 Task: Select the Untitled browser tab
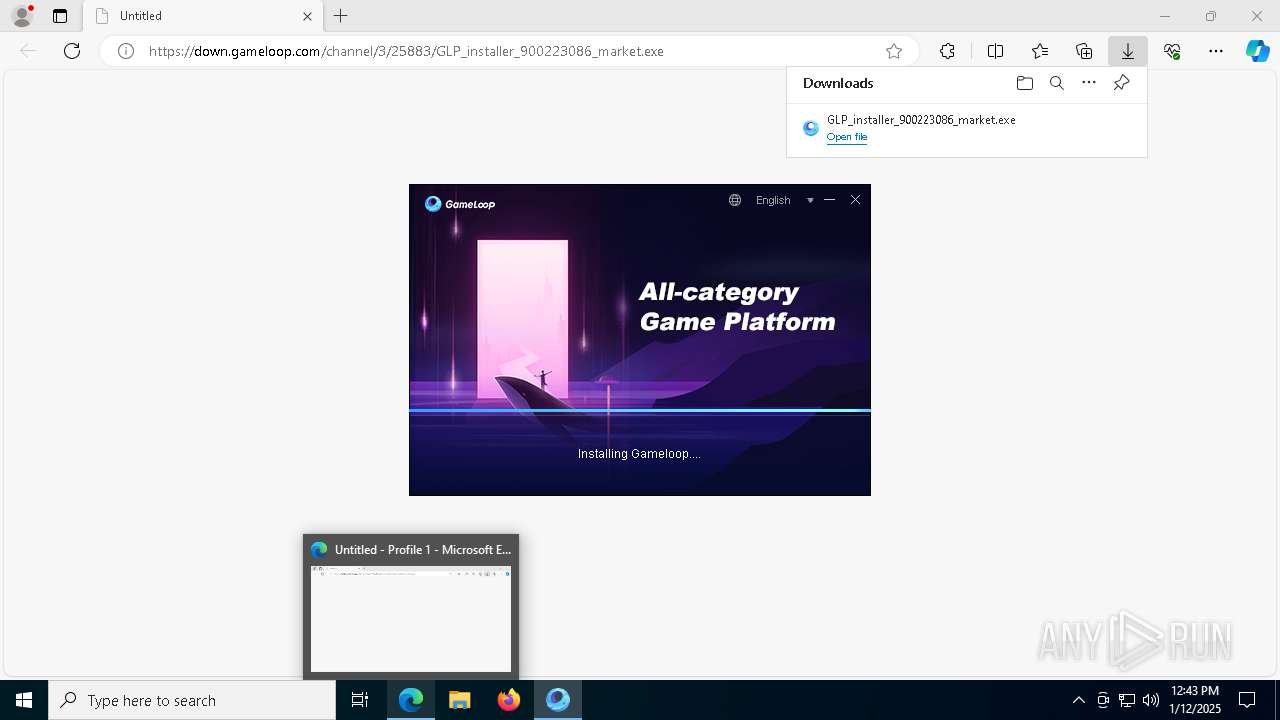coord(203,16)
